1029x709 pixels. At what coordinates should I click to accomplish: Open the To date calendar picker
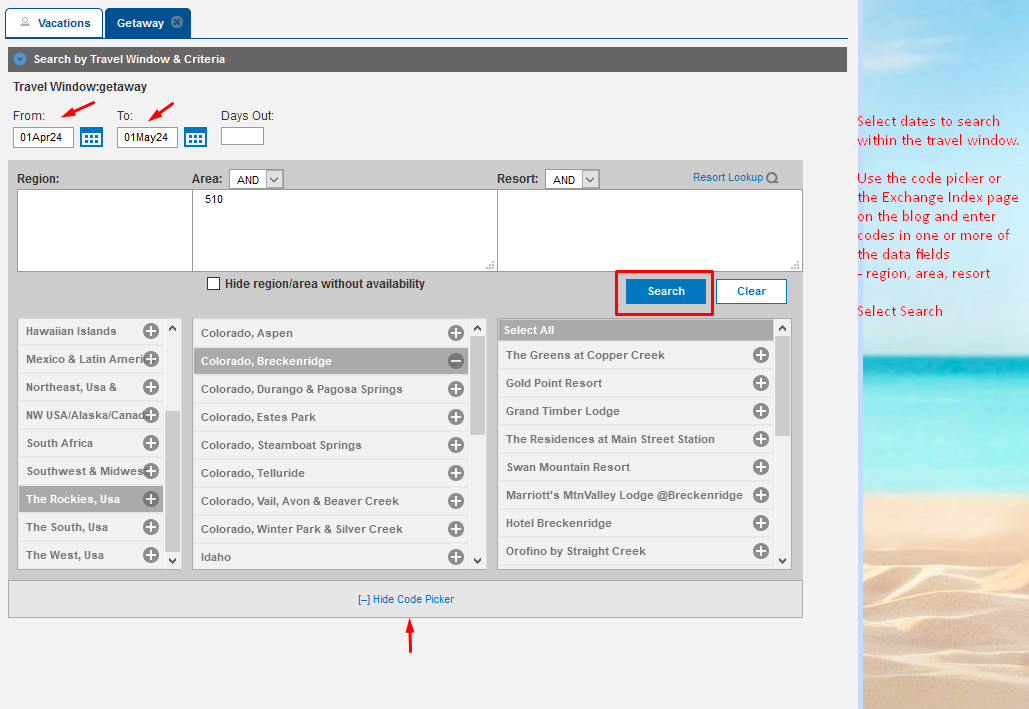point(196,138)
